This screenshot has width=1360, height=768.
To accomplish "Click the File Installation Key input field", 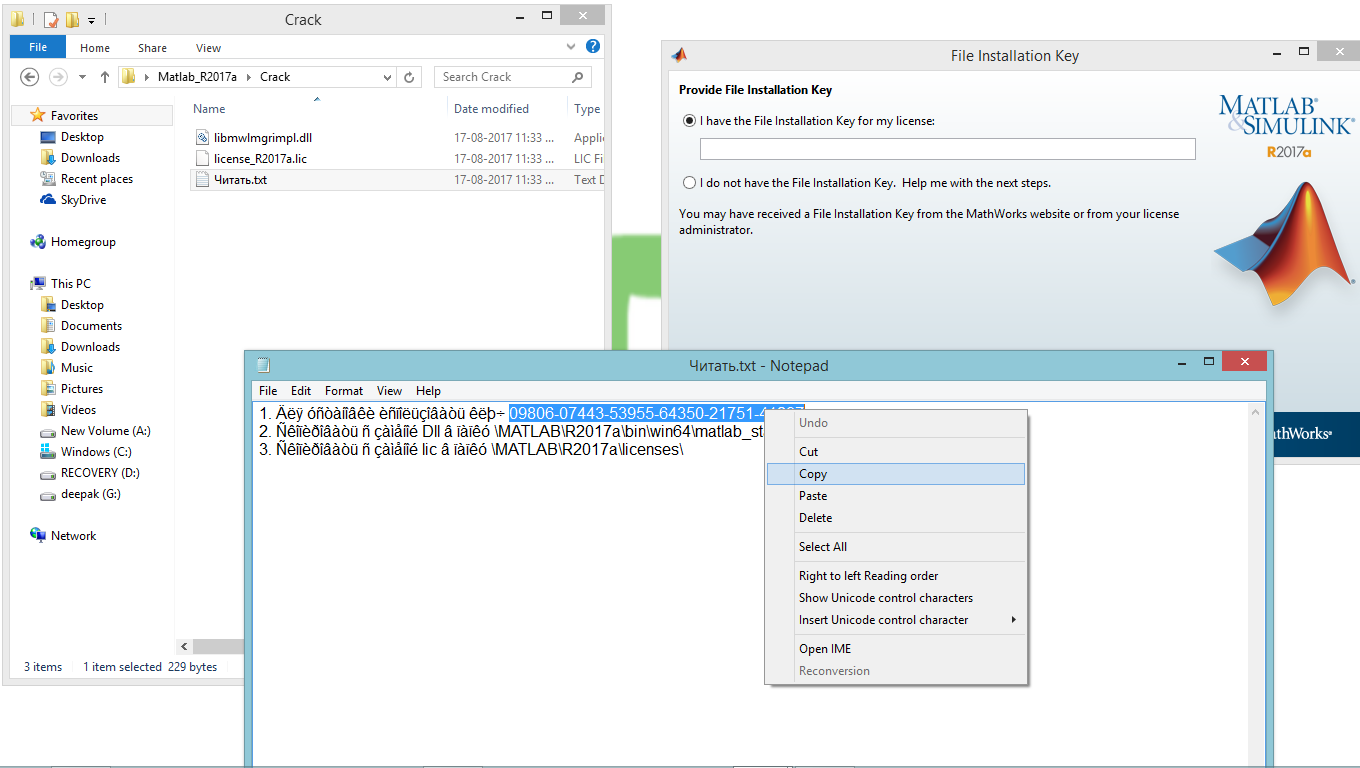I will pyautogui.click(x=948, y=149).
